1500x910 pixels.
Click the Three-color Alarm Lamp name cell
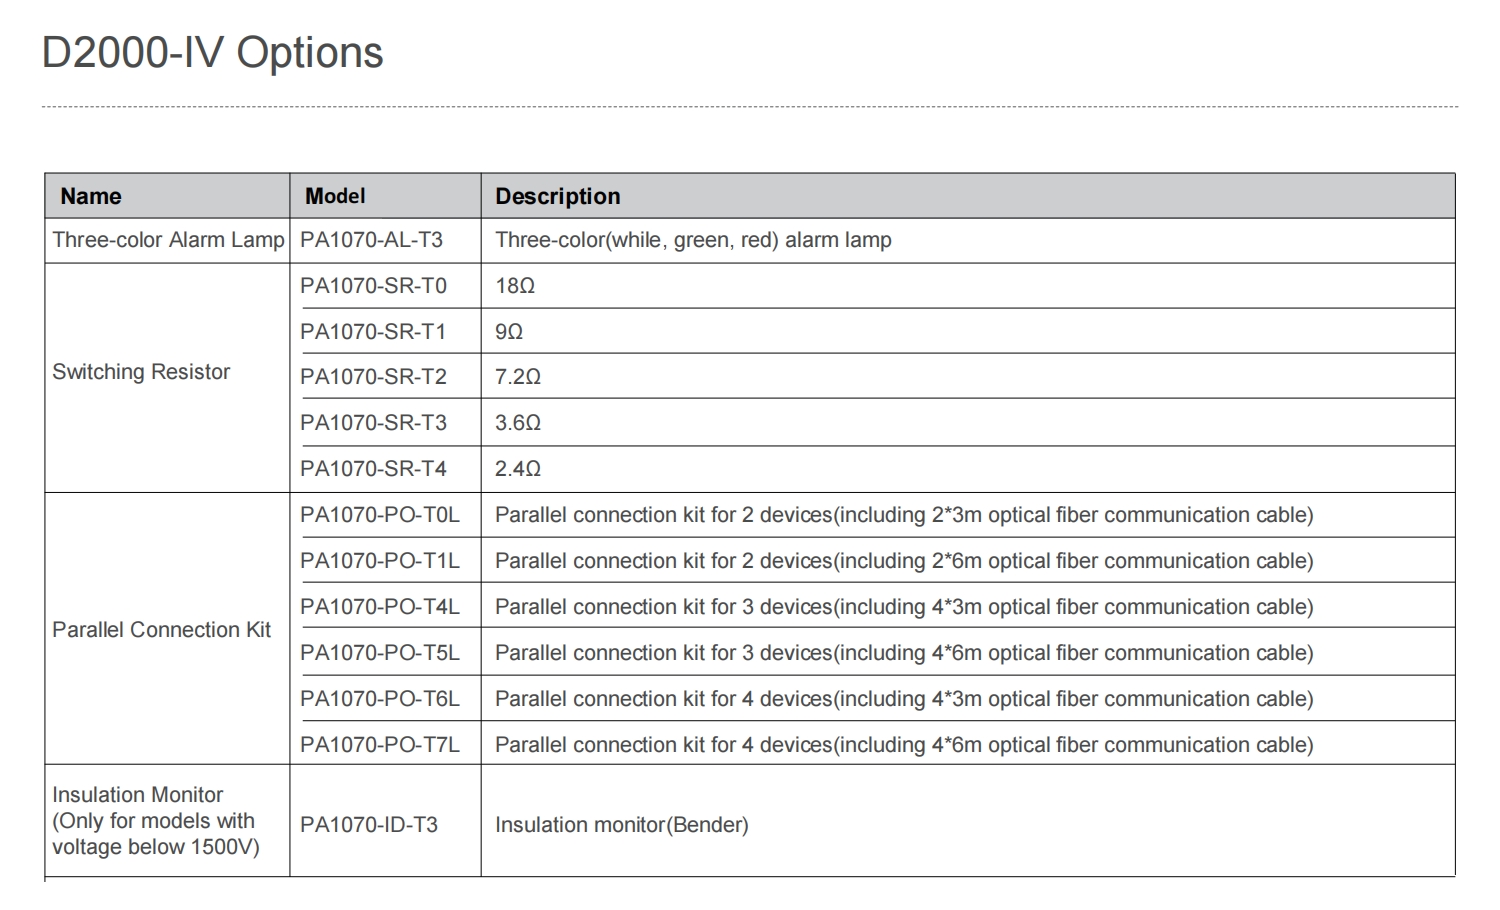coord(167,240)
